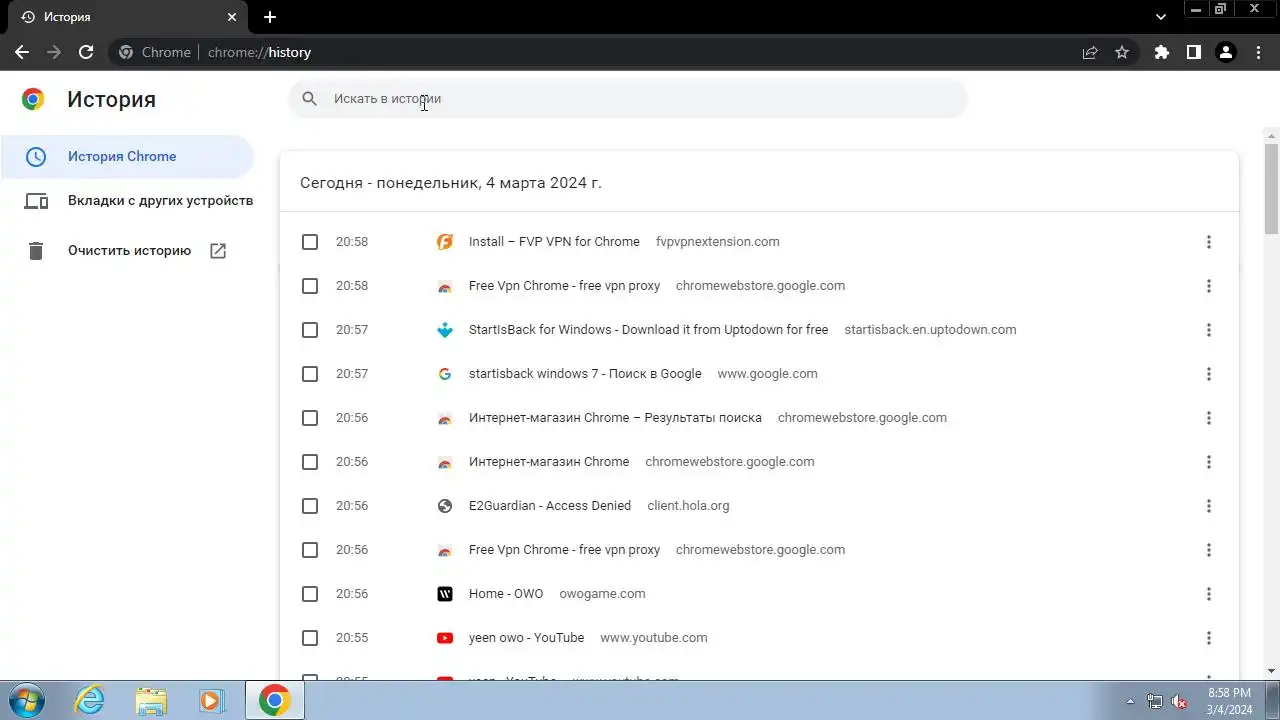Open actions menu for StartIsBack Uptodown entry
Image resolution: width=1280 pixels, height=720 pixels.
1208,330
